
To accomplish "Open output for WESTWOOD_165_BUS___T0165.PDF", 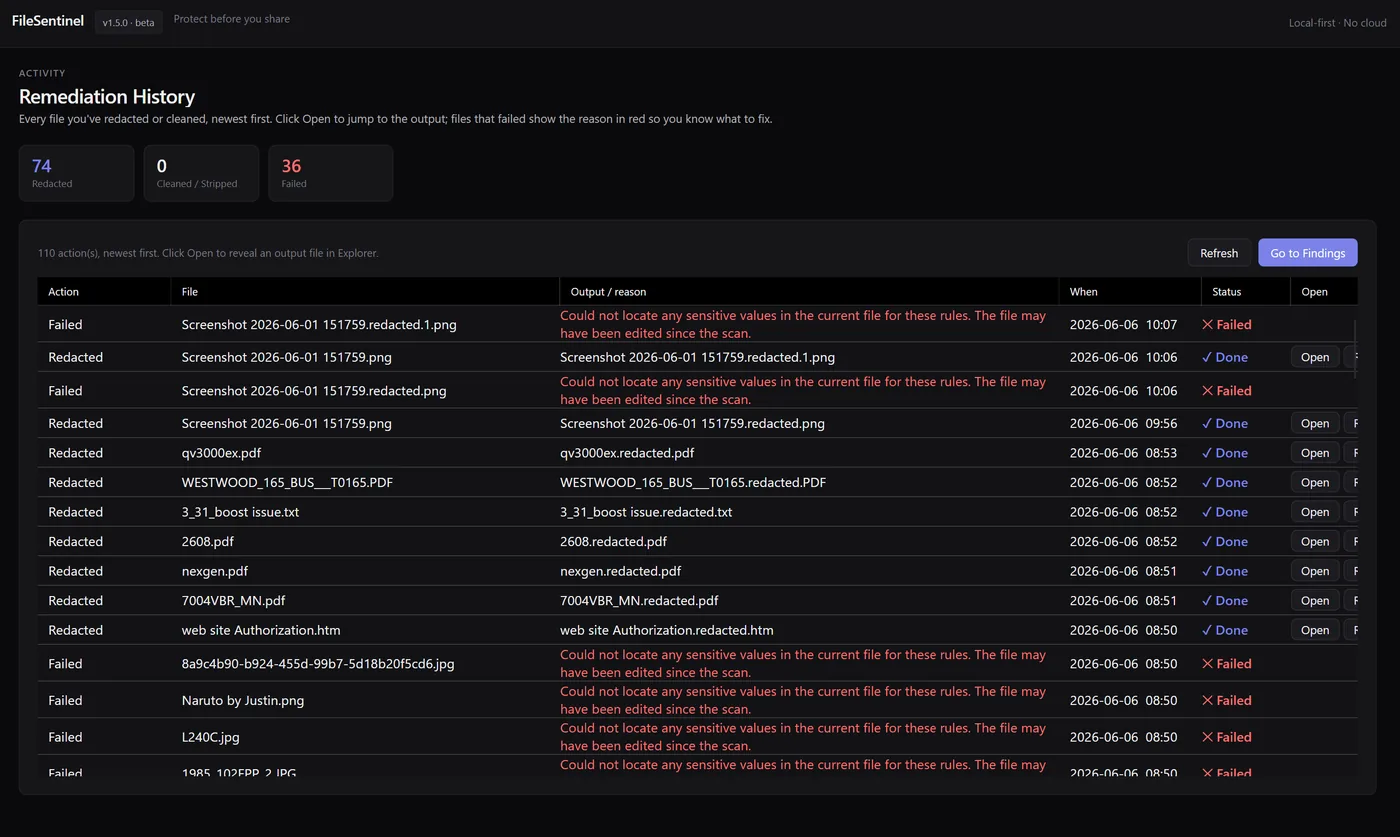I will point(1315,482).
